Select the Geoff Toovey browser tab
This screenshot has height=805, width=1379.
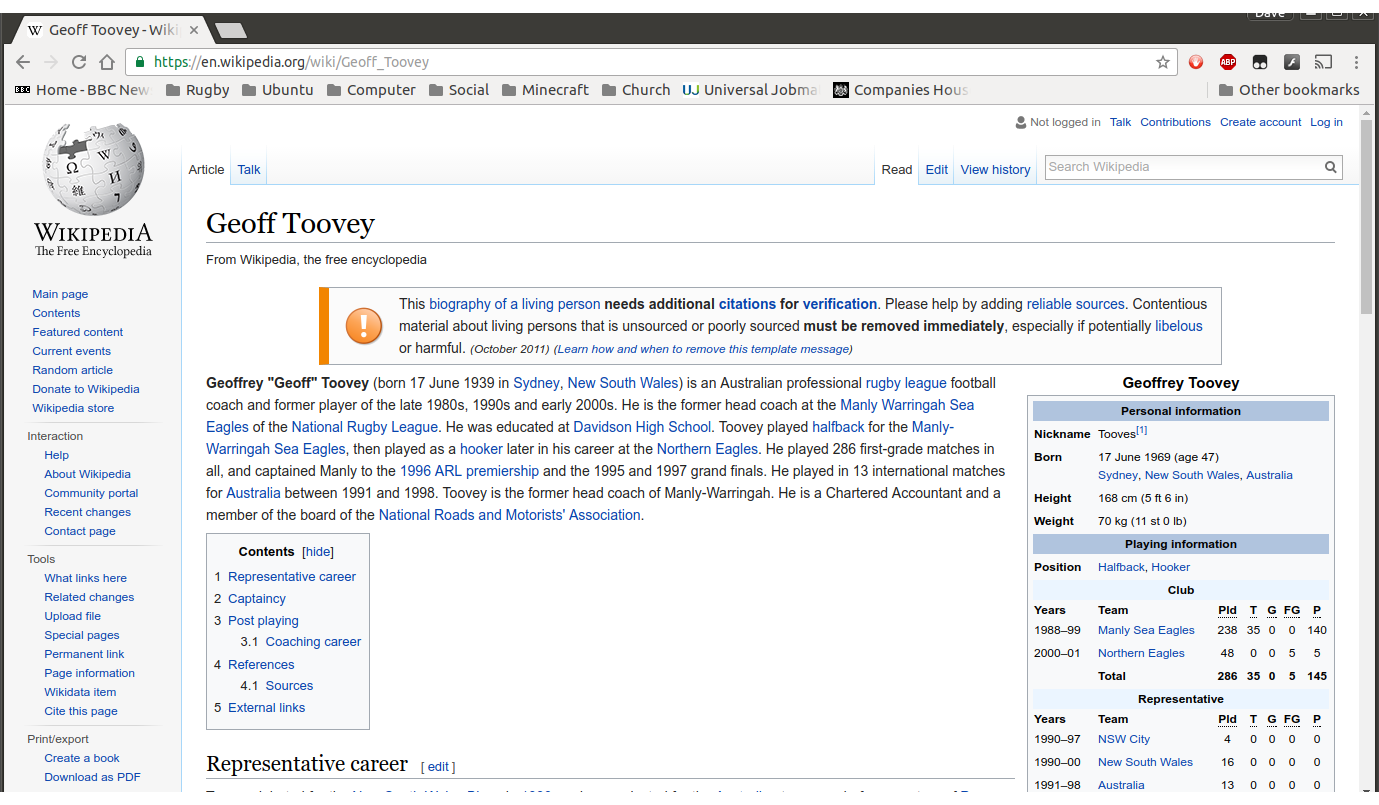pos(110,30)
